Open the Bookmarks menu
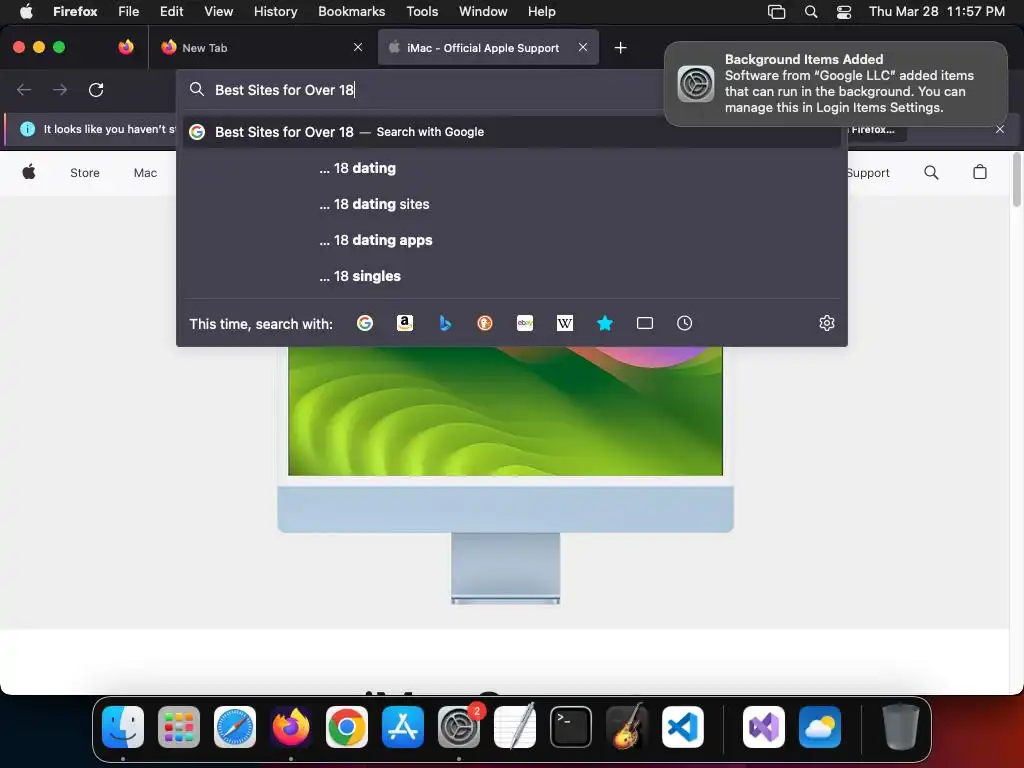1024x768 pixels. (351, 12)
